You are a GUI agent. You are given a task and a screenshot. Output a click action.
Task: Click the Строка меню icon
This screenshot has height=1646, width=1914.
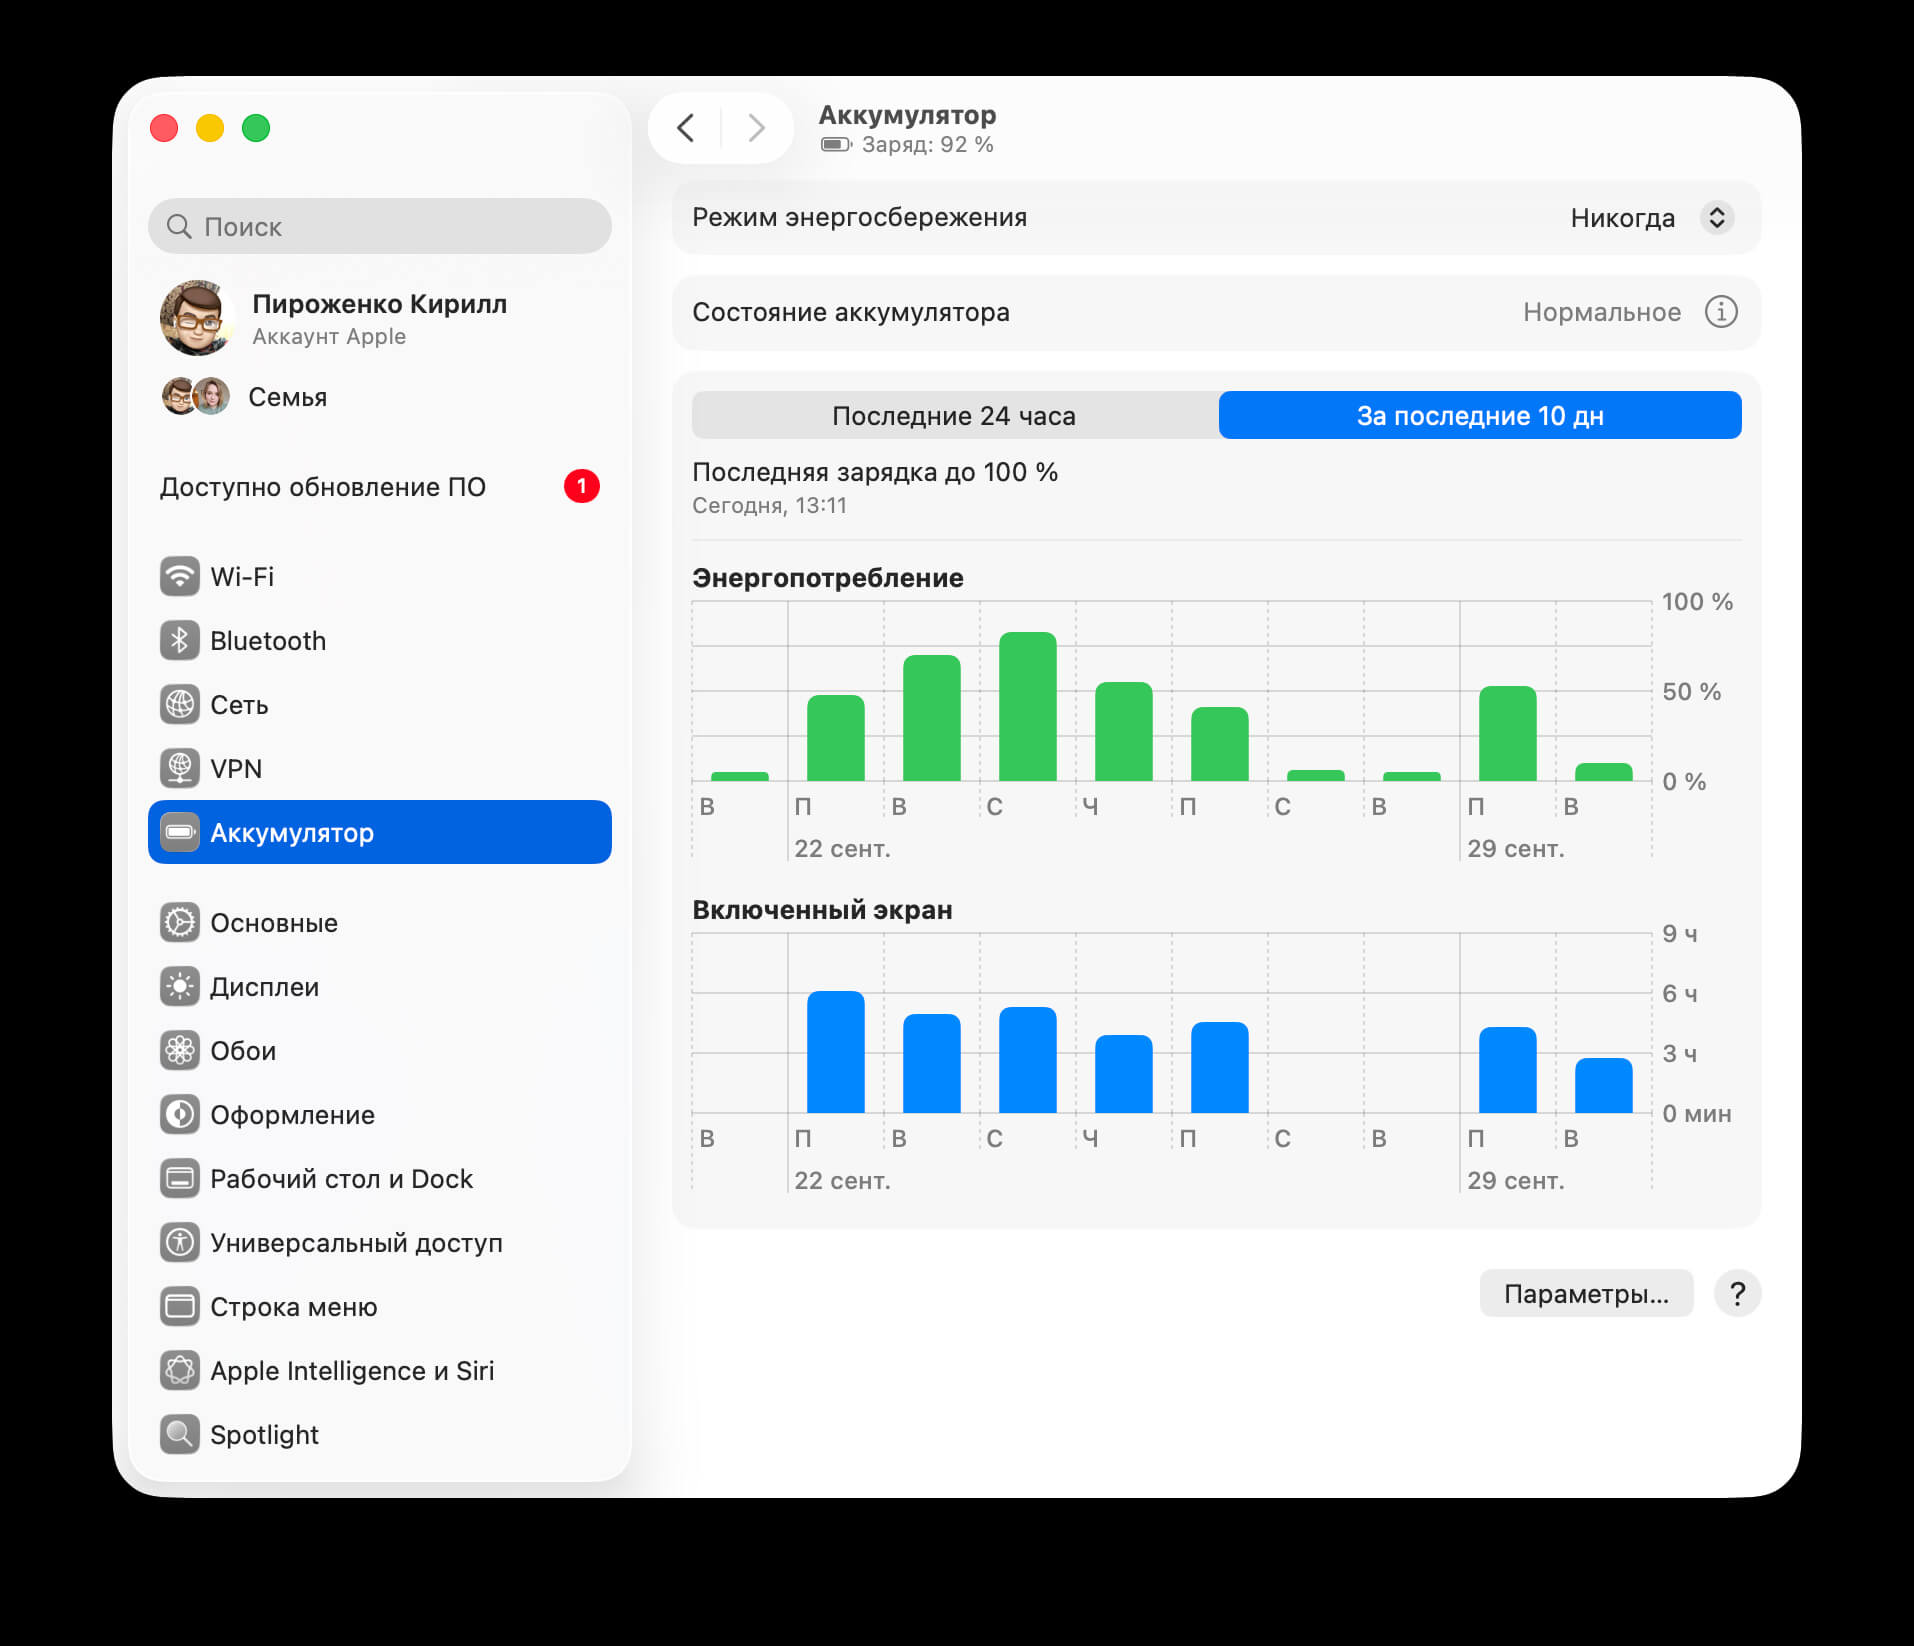click(x=180, y=1307)
